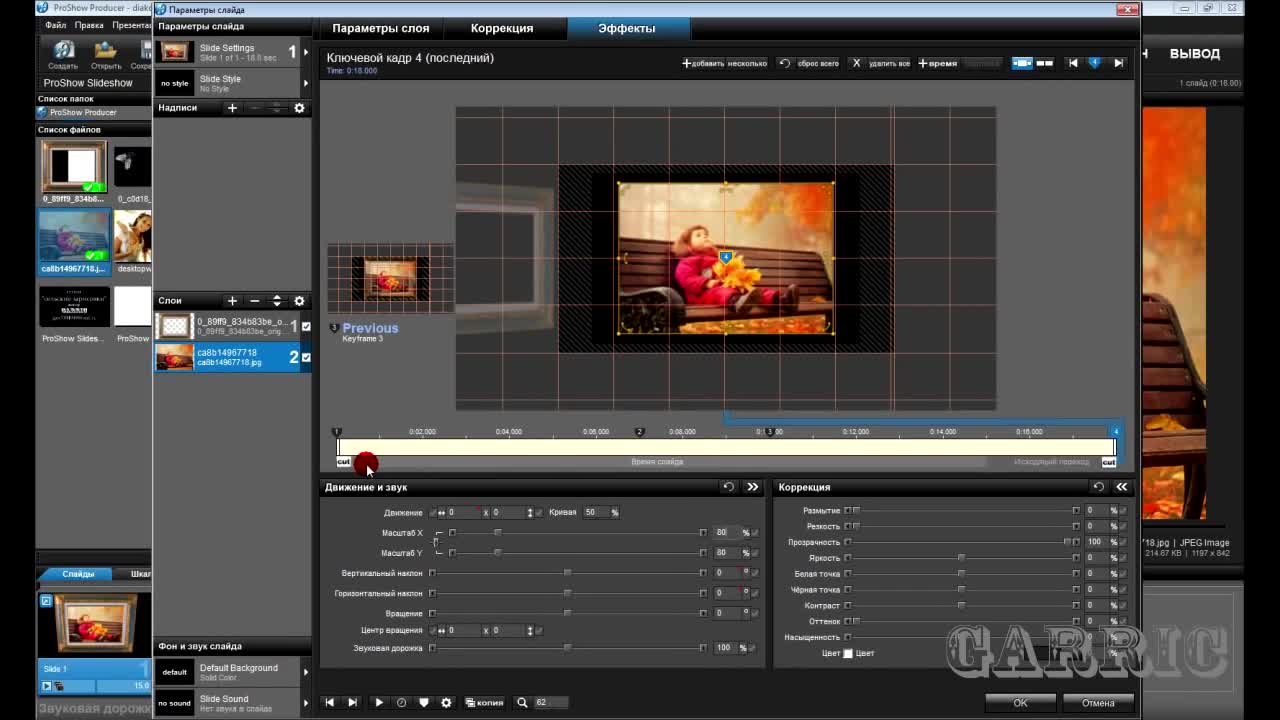Click the Контраст contrast slider handle

(x=961, y=605)
